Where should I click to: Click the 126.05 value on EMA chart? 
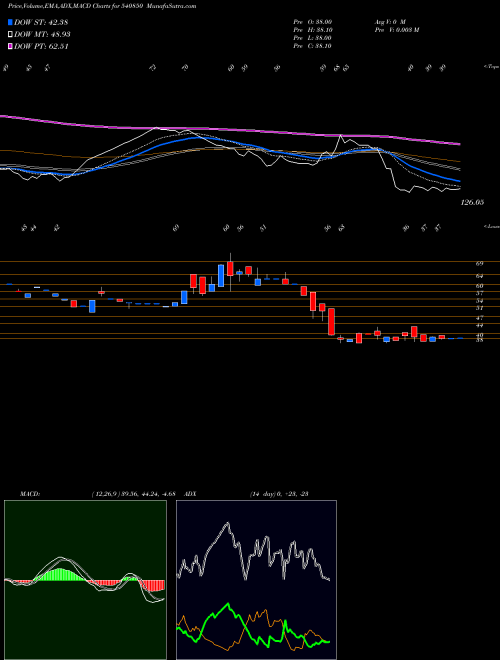[x=473, y=202]
